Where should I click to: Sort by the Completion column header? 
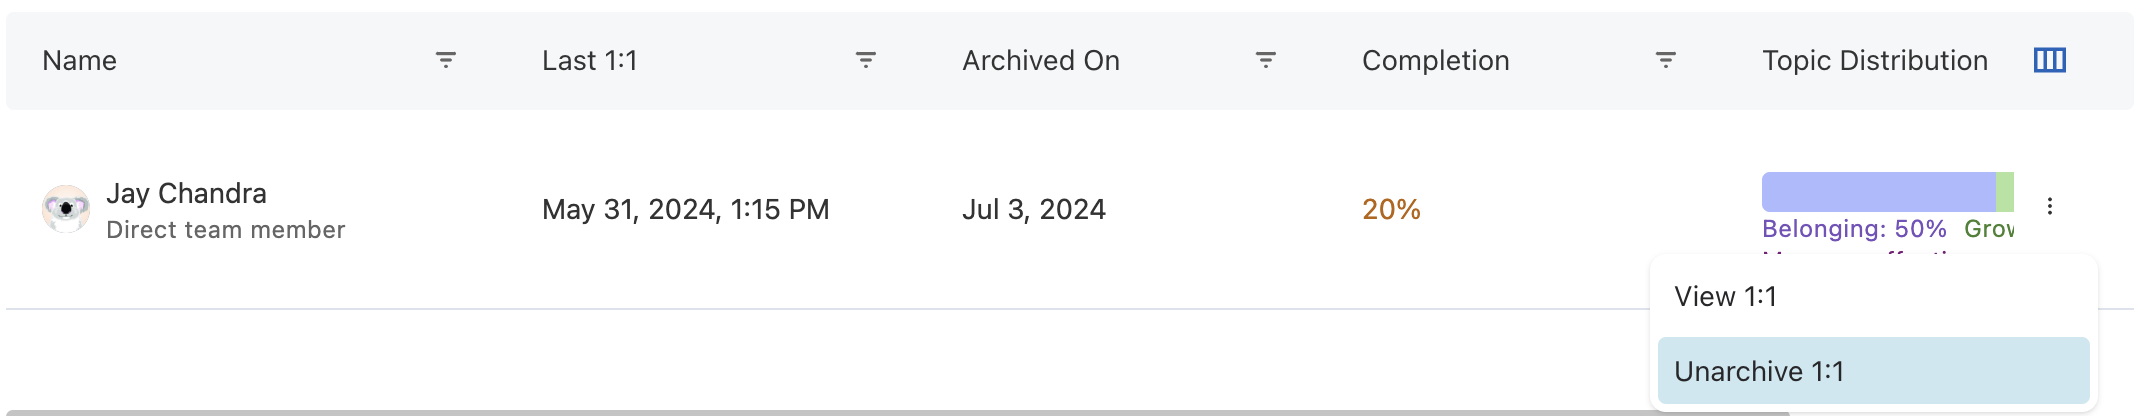[x=1435, y=61]
